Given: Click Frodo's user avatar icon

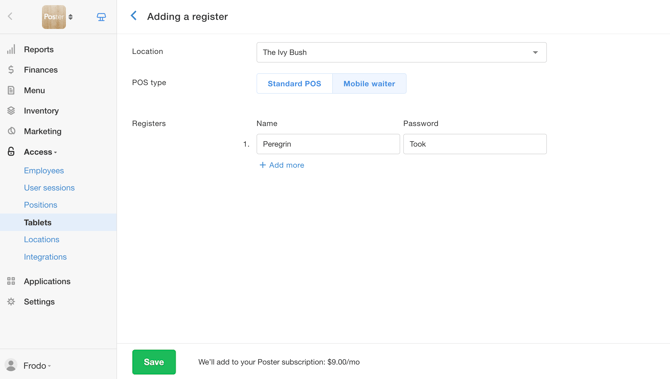Looking at the screenshot, I should click(x=11, y=365).
